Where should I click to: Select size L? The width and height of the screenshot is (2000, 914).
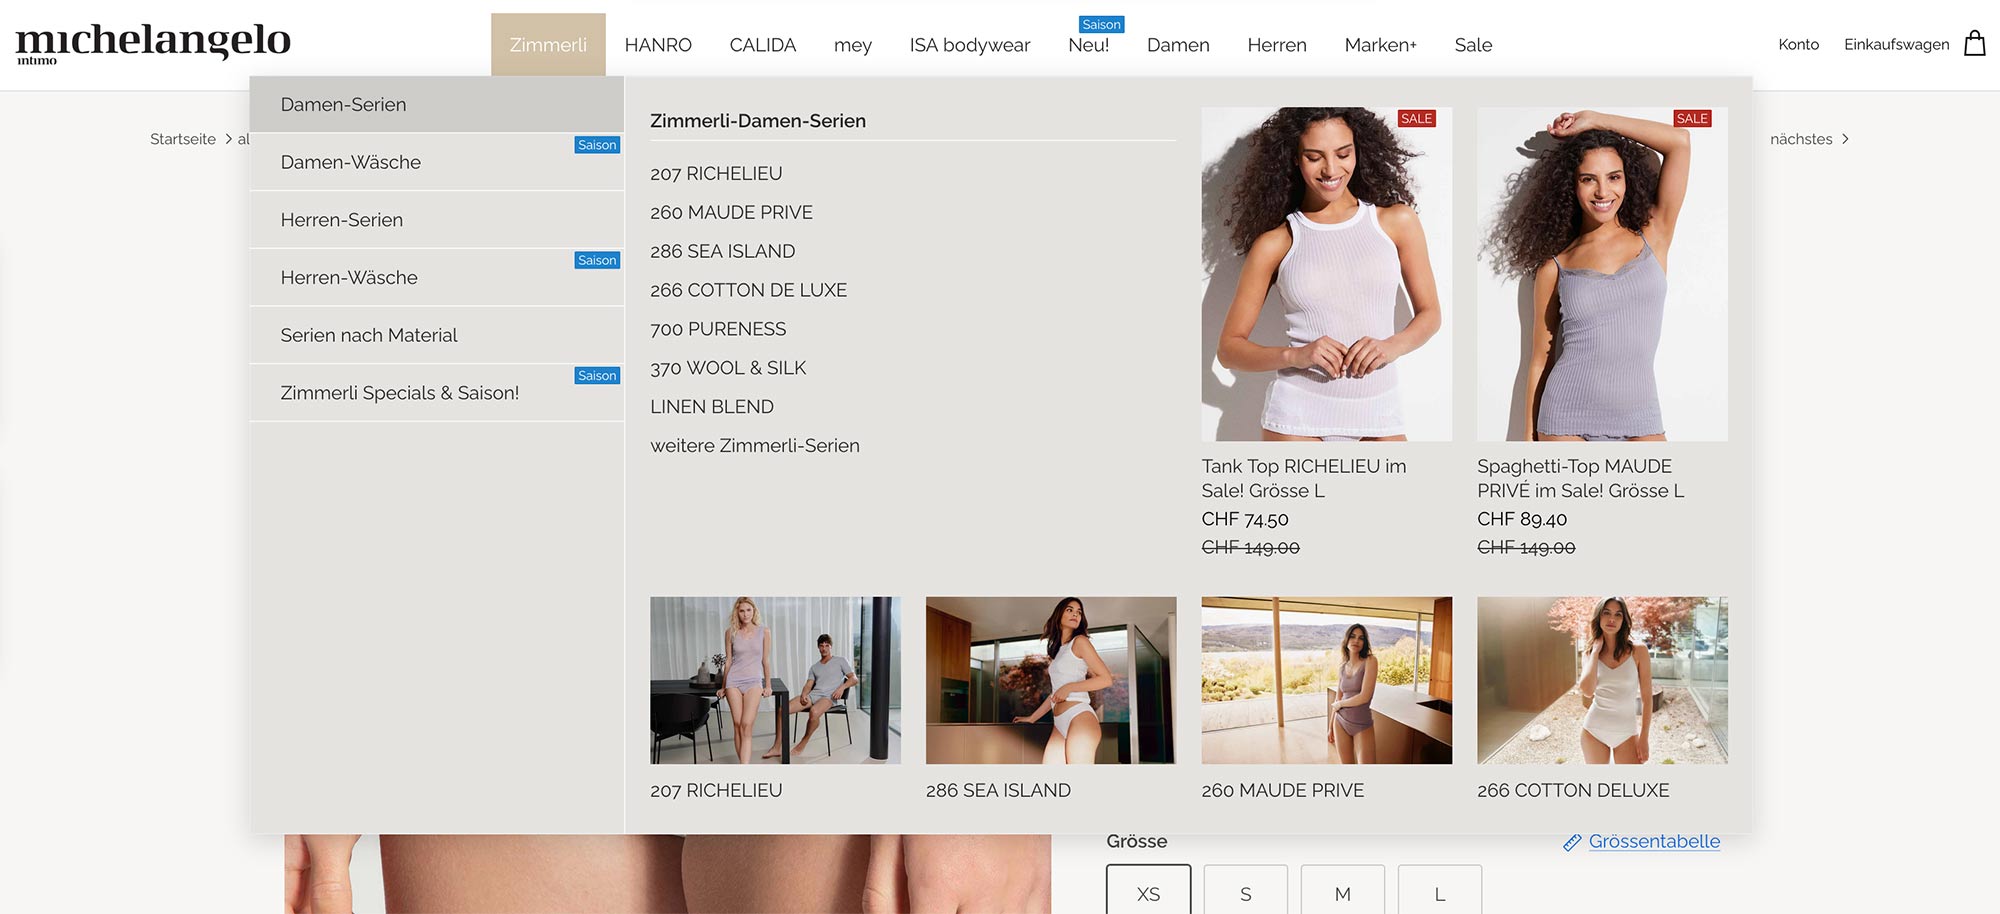[1440, 891]
